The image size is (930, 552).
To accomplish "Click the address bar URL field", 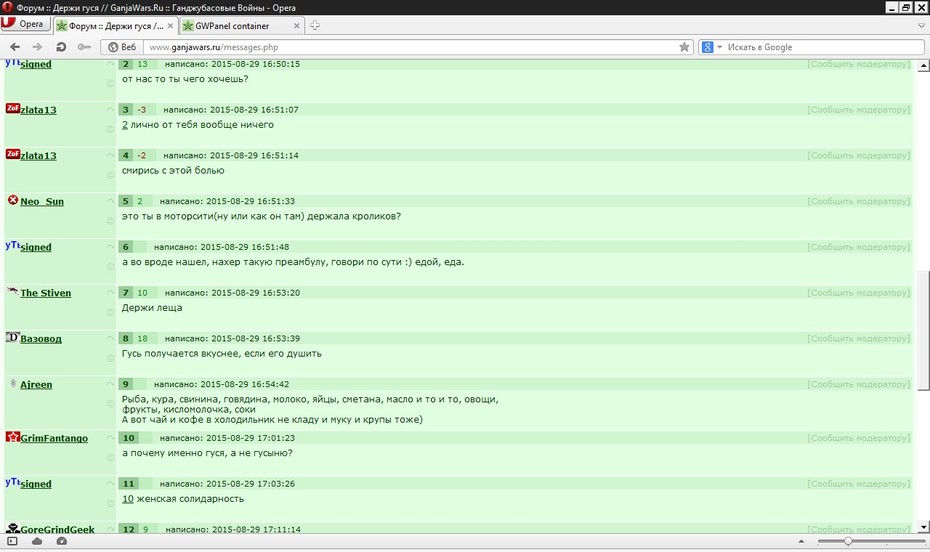I will point(412,47).
